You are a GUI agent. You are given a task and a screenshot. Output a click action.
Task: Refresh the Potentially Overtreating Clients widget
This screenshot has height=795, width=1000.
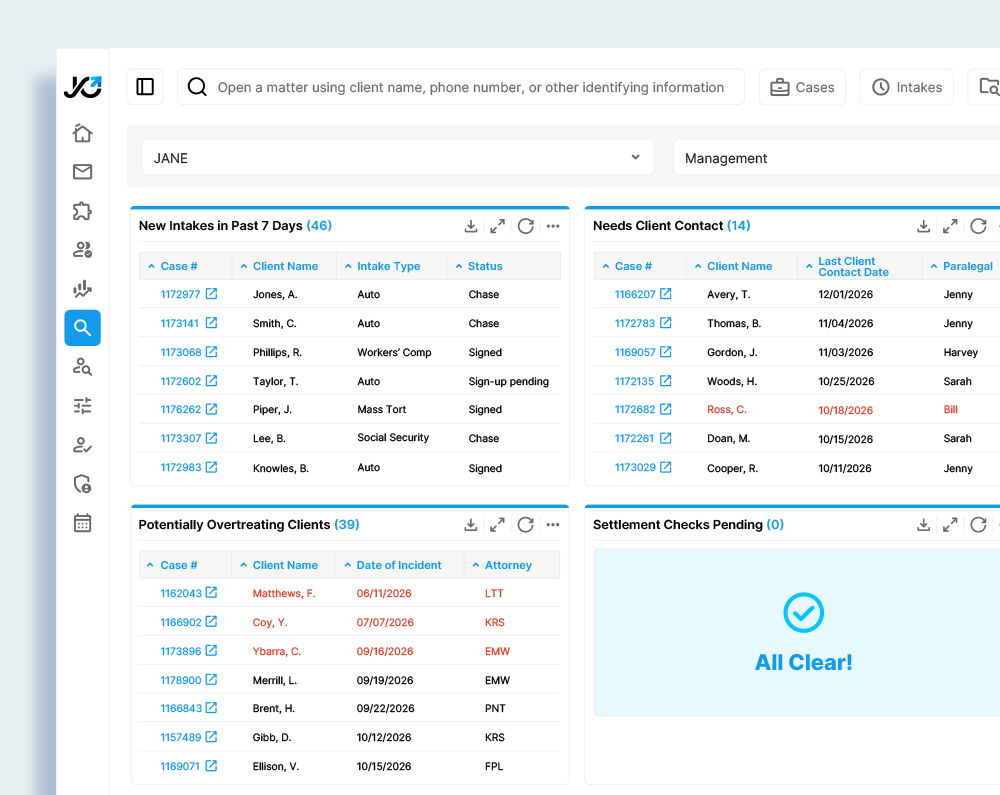pos(525,525)
